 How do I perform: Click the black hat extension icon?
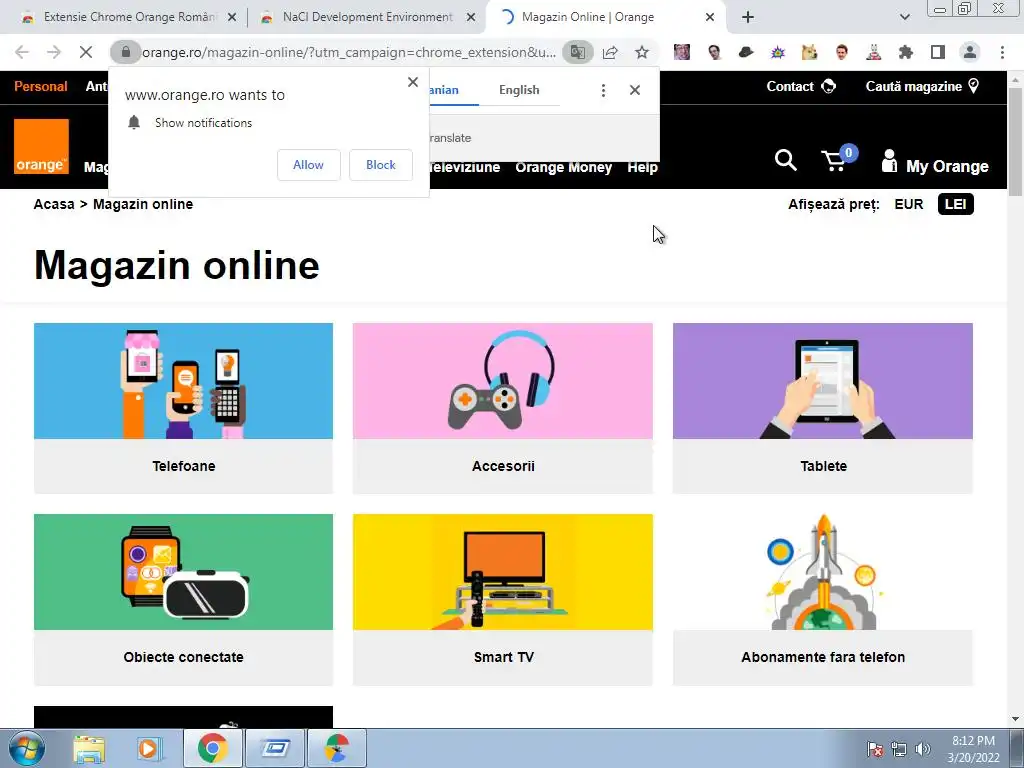coord(746,52)
